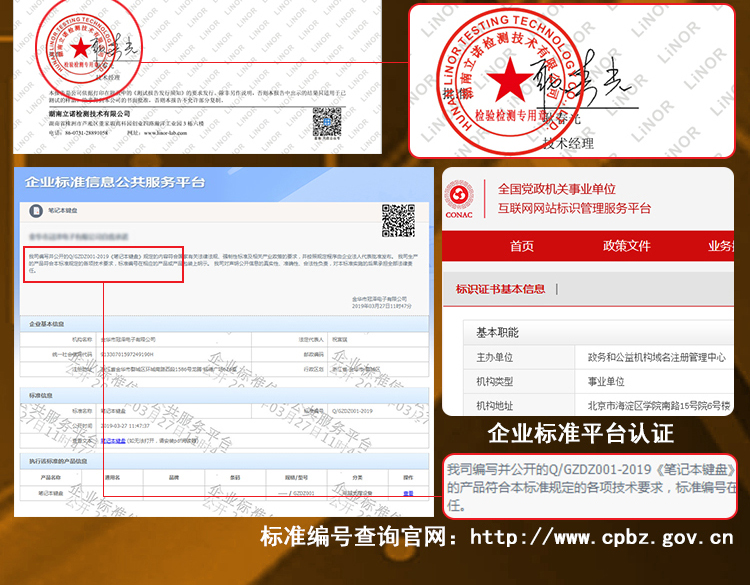Select the 标识证书基本信息 tab

tap(500, 289)
